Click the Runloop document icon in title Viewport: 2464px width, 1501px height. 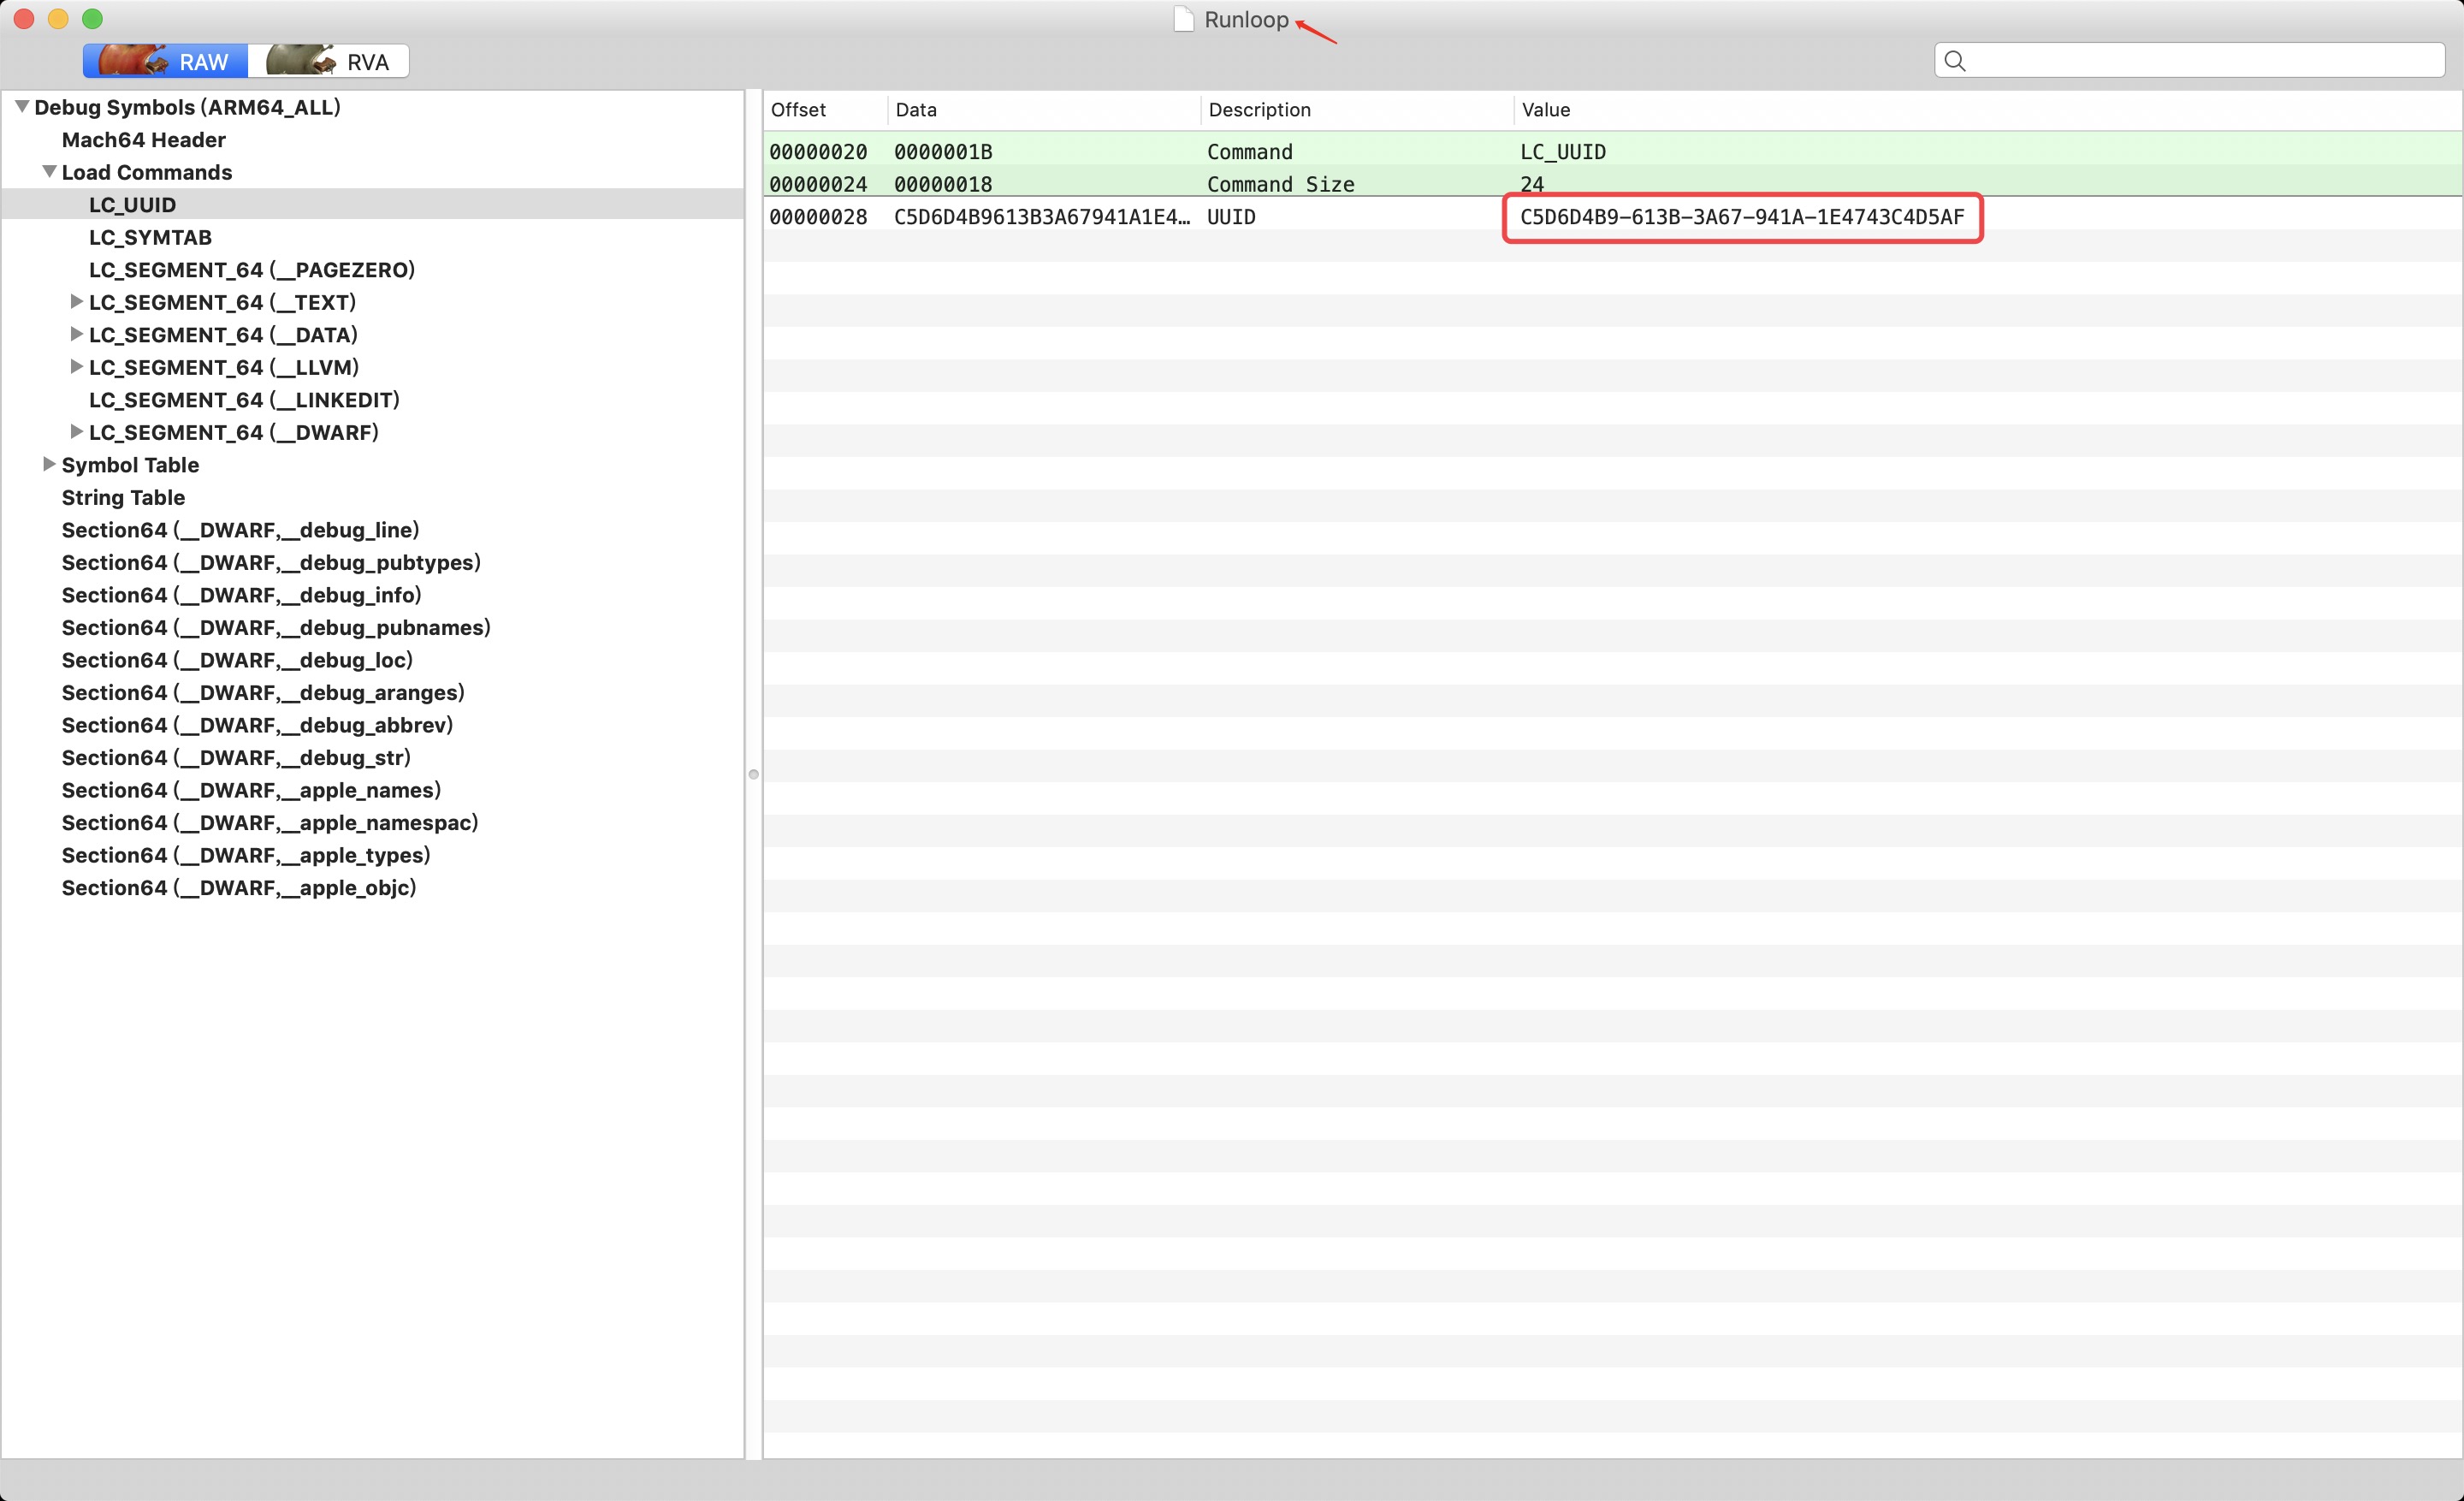click(1183, 20)
